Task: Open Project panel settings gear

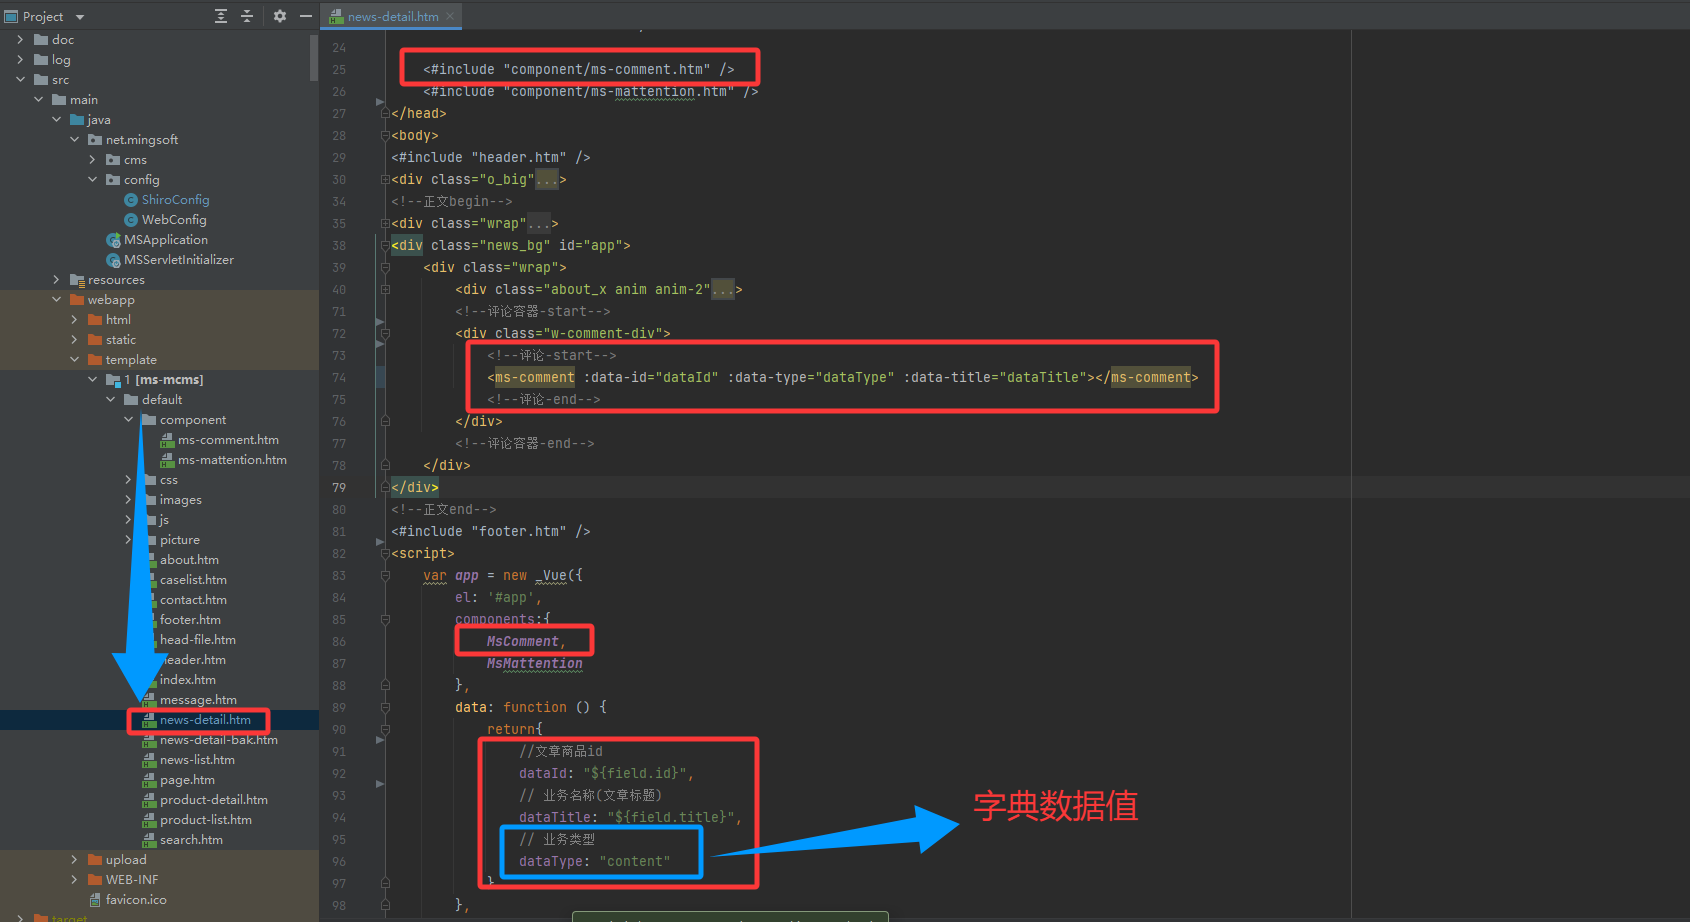Action: pos(280,16)
